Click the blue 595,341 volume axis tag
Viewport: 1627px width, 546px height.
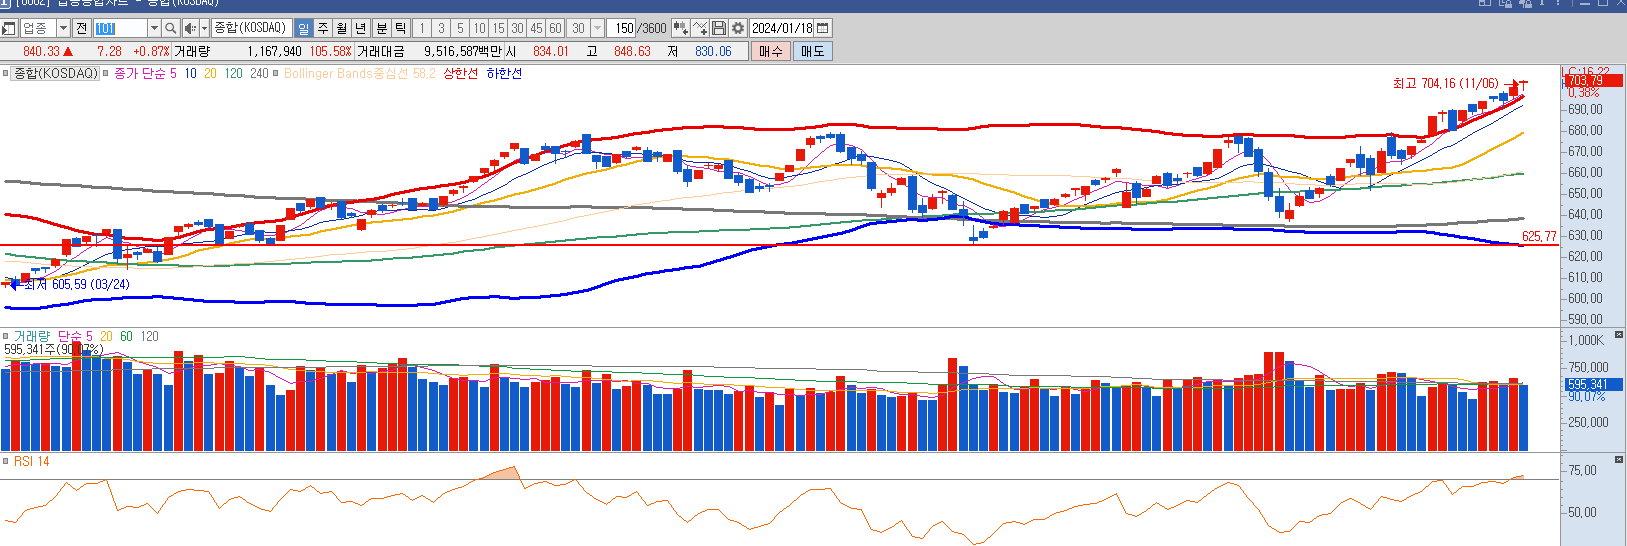(x=1594, y=384)
